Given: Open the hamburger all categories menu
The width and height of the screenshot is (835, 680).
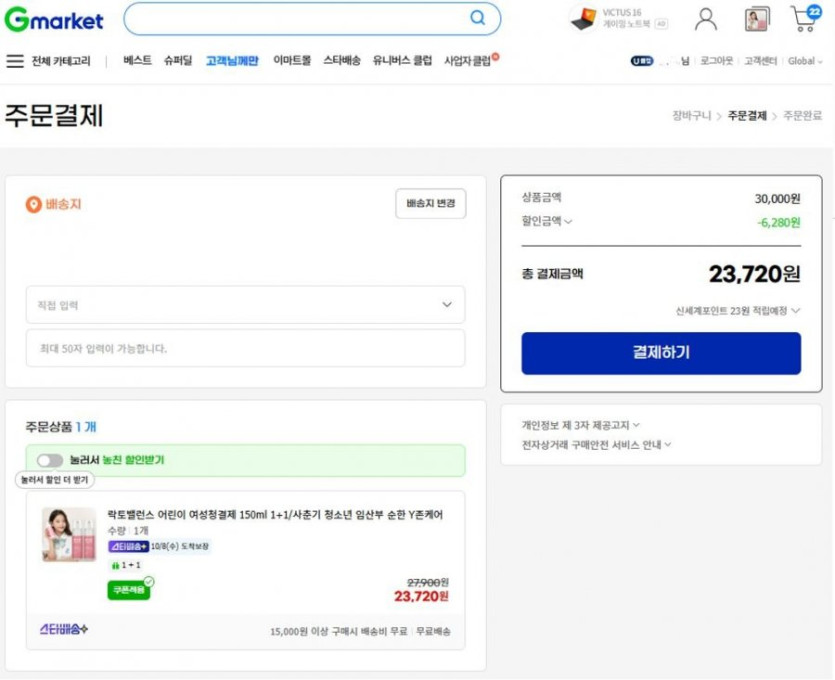Looking at the screenshot, I should (x=15, y=61).
